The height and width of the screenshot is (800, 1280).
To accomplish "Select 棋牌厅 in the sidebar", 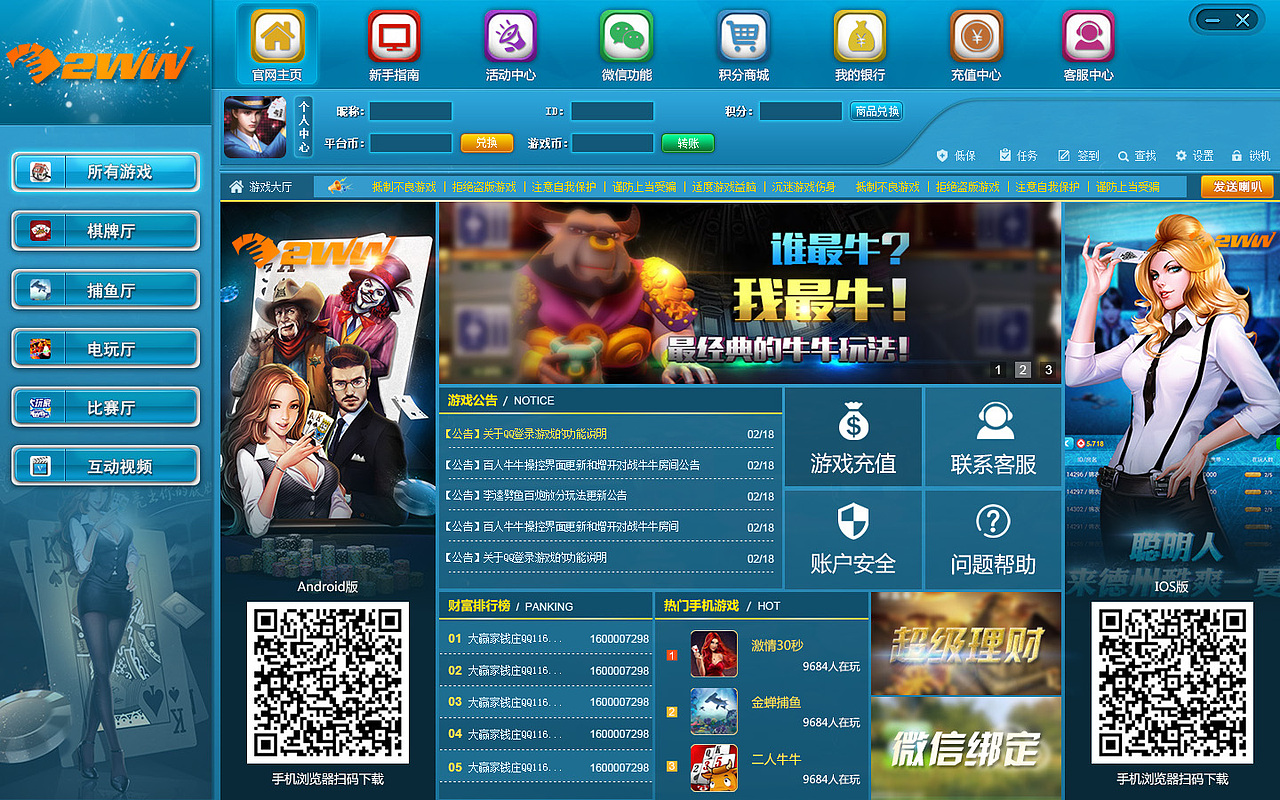I will (x=105, y=232).
